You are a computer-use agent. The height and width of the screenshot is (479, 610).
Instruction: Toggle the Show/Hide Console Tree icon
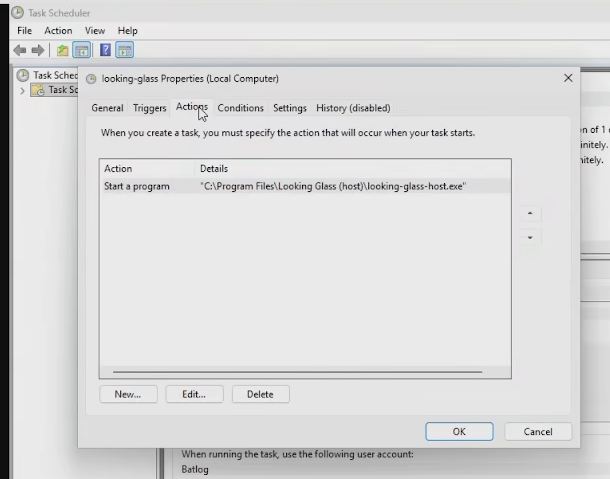click(82, 50)
